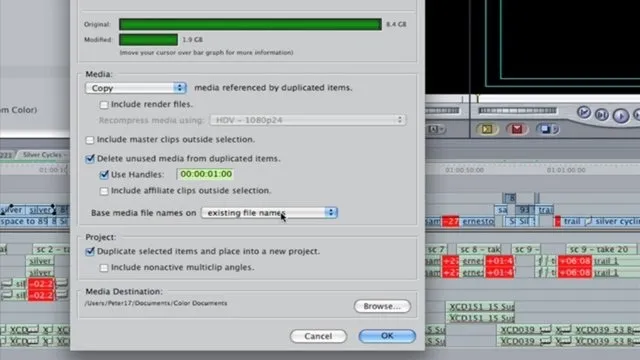This screenshot has width=640, height=360.
Task: Toggle Include render files checkbox
Action: click(x=104, y=105)
